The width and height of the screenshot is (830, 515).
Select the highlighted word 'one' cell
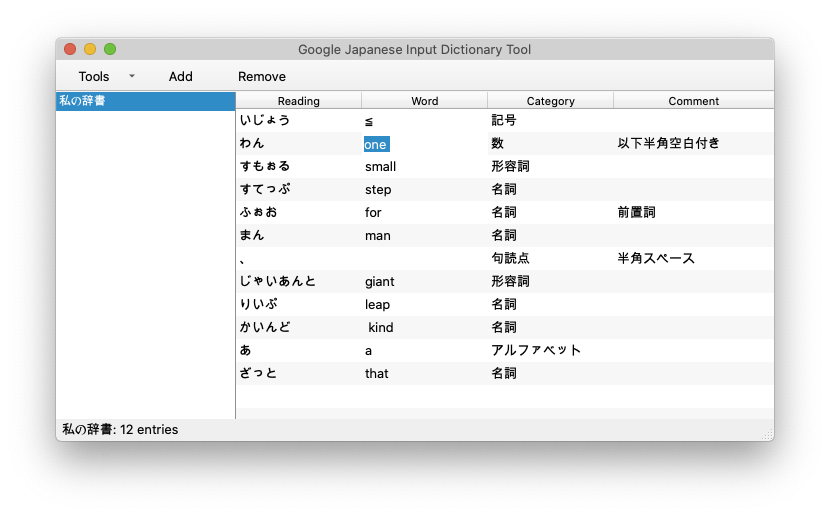pos(376,144)
